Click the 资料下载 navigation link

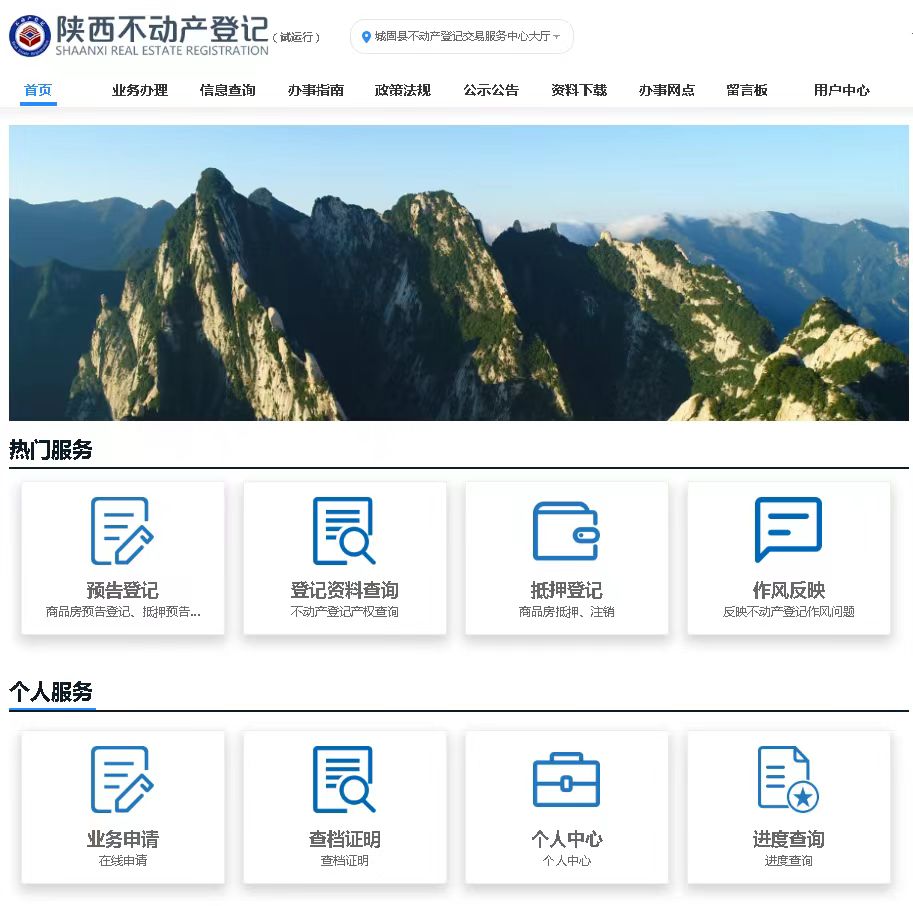(579, 90)
